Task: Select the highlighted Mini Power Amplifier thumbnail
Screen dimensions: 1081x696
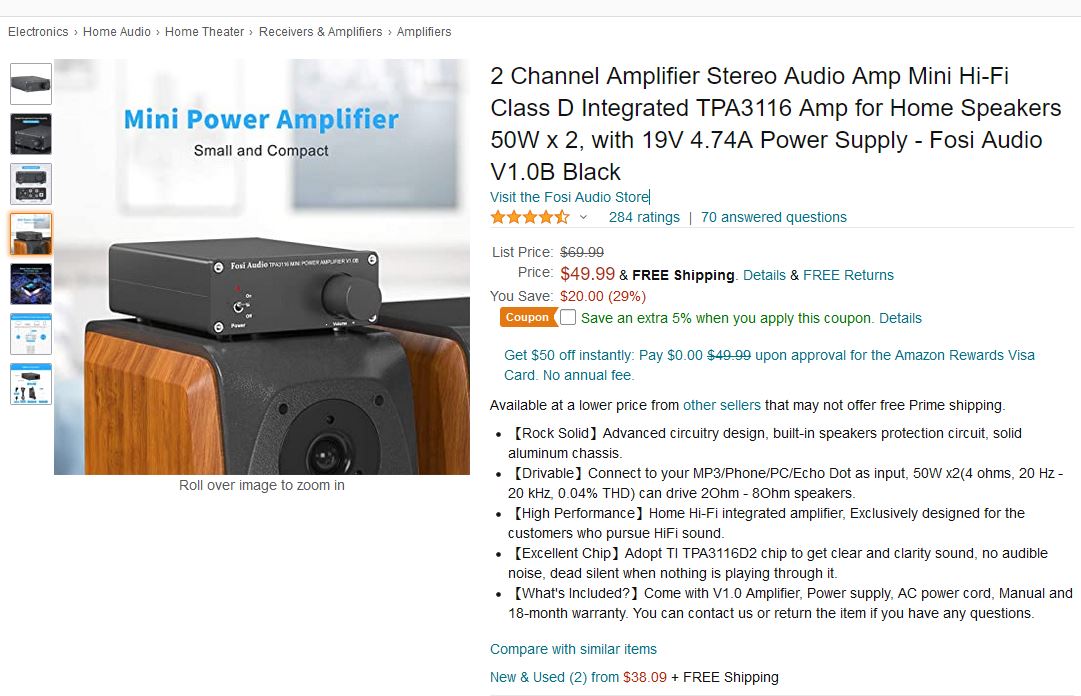Action: [31, 234]
